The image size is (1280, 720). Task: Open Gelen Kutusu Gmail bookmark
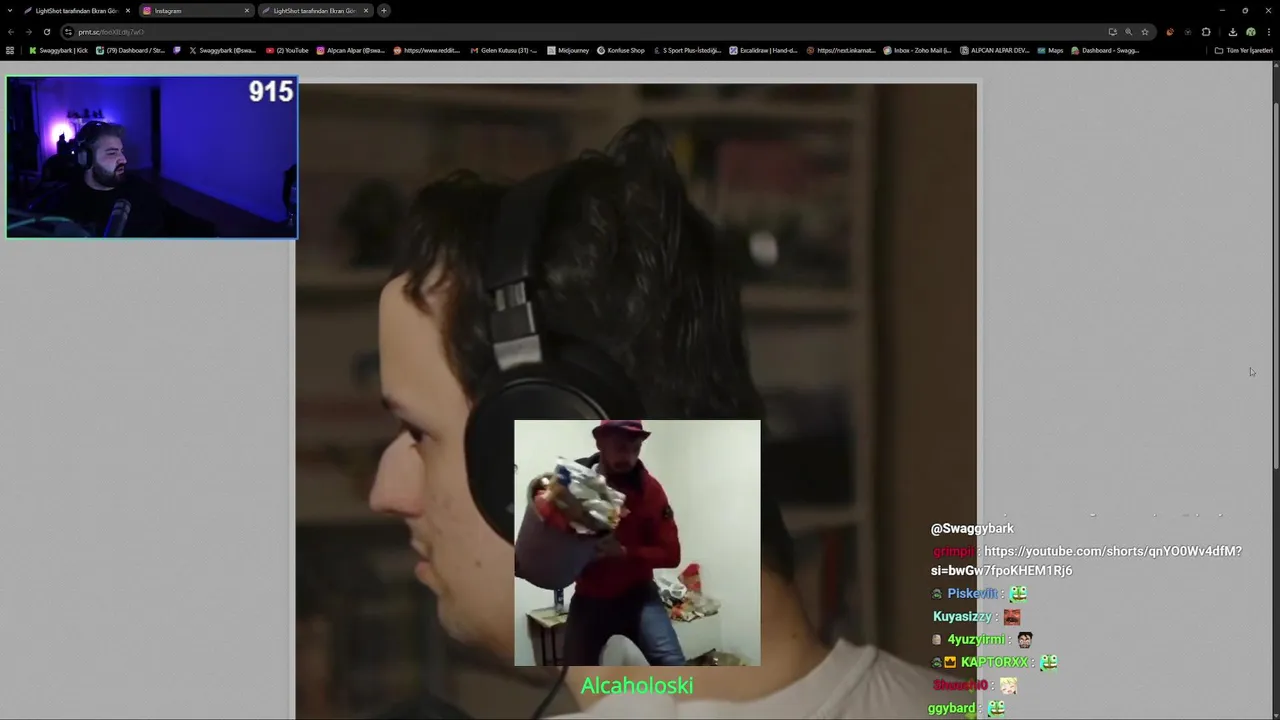pos(503,50)
